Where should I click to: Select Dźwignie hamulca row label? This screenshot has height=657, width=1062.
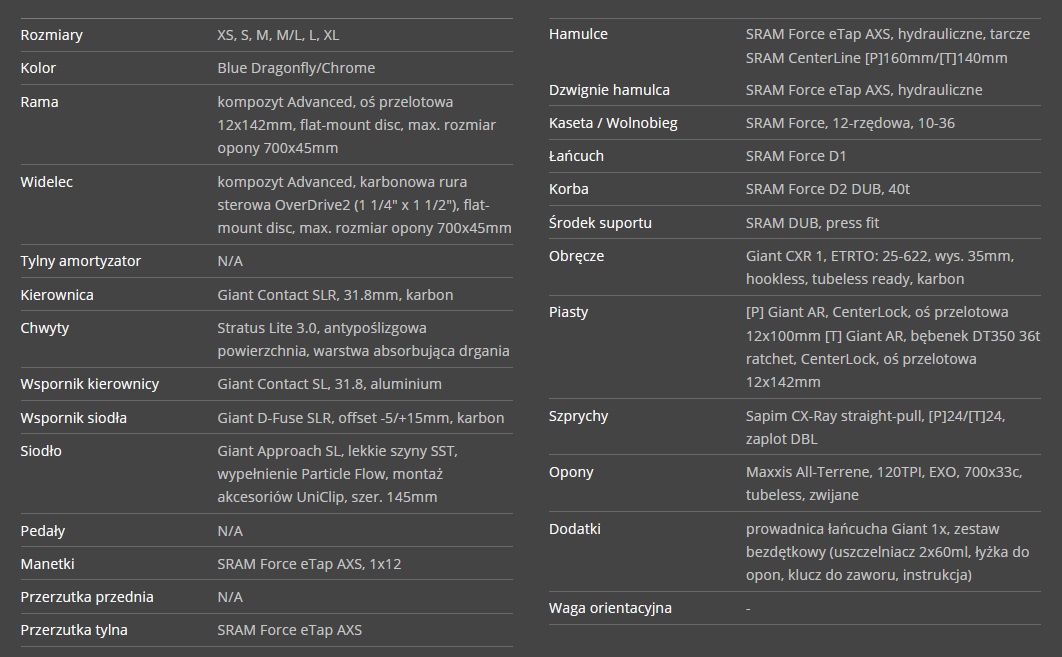(x=609, y=90)
